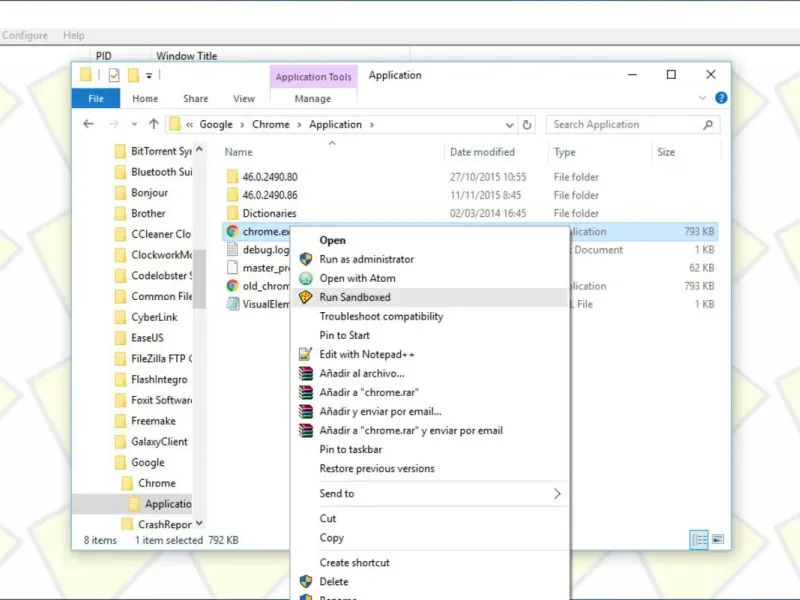Refresh the Application folder view
This screenshot has height=600, width=800.
click(x=527, y=124)
